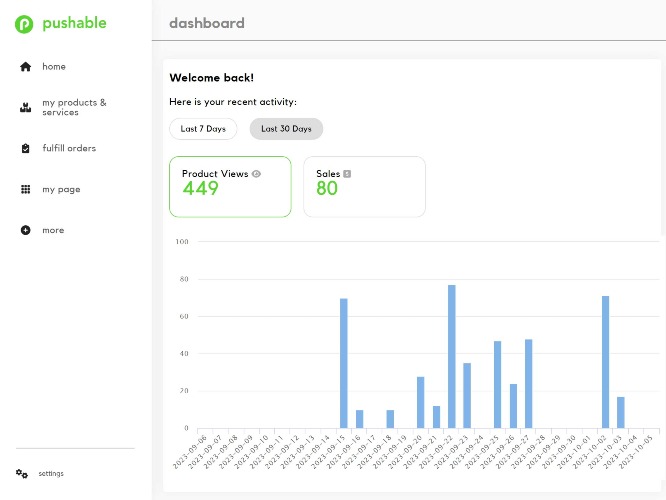Viewport: 666px width, 500px height.
Task: Select the products & services boxes icon
Action: pos(25,107)
